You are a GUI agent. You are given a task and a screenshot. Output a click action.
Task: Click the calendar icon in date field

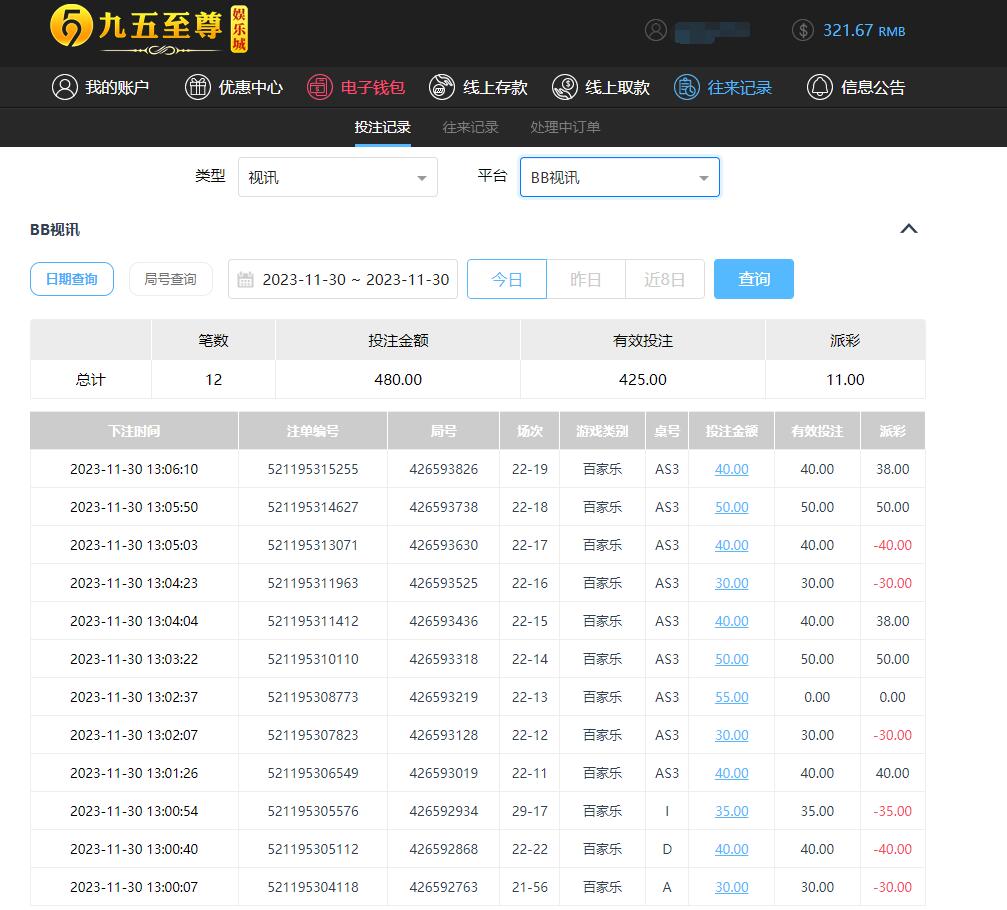pyautogui.click(x=245, y=280)
